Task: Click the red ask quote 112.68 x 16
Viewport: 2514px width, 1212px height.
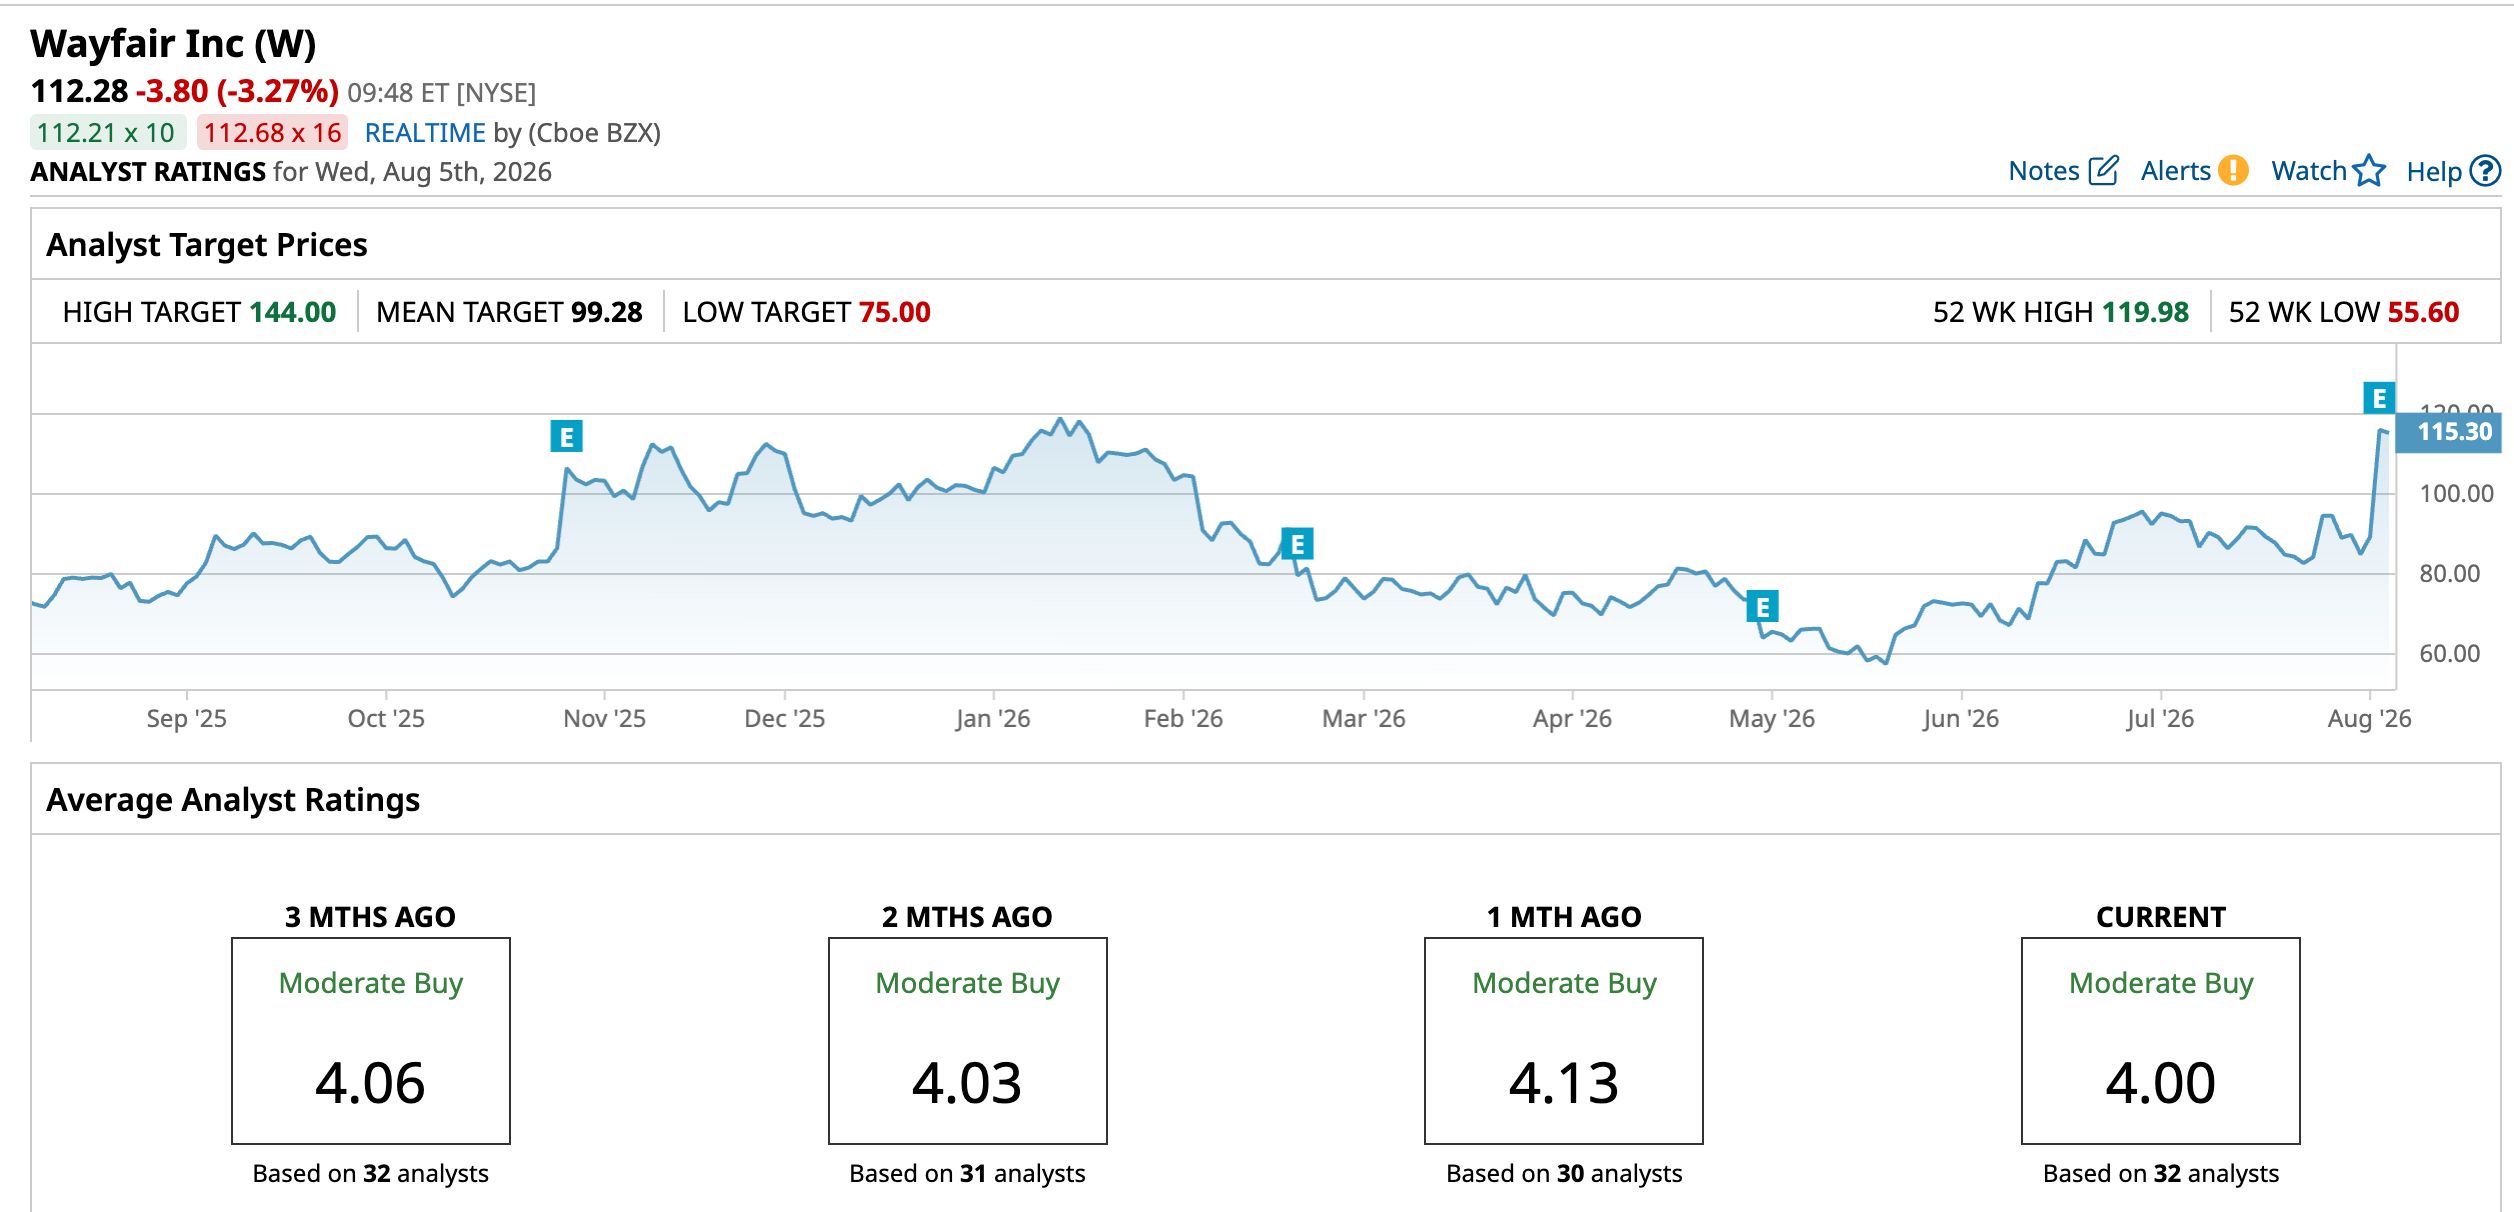Action: pyautogui.click(x=273, y=133)
